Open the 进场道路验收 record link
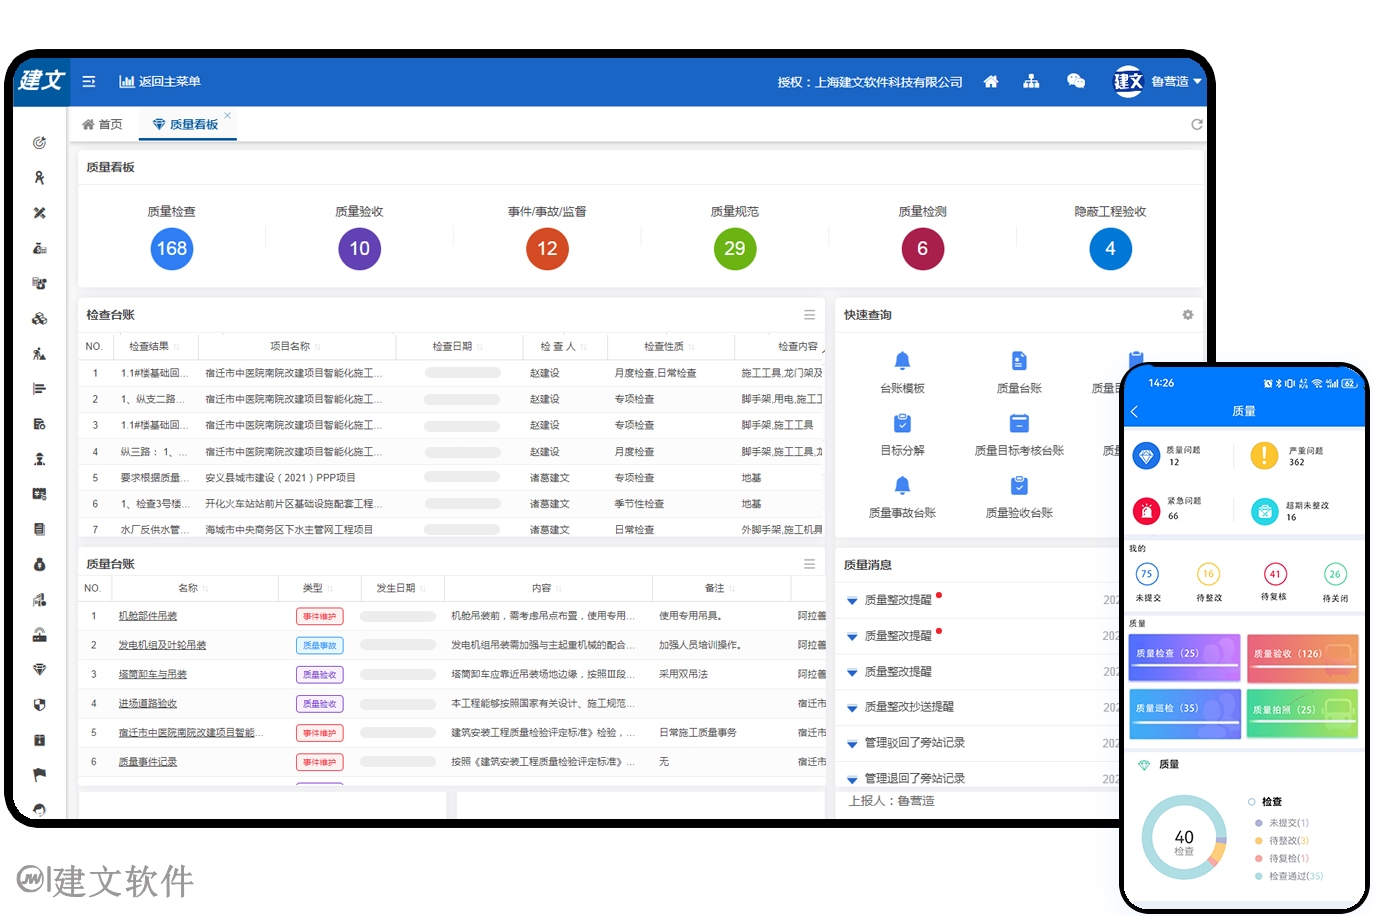1373x916 pixels. (148, 704)
